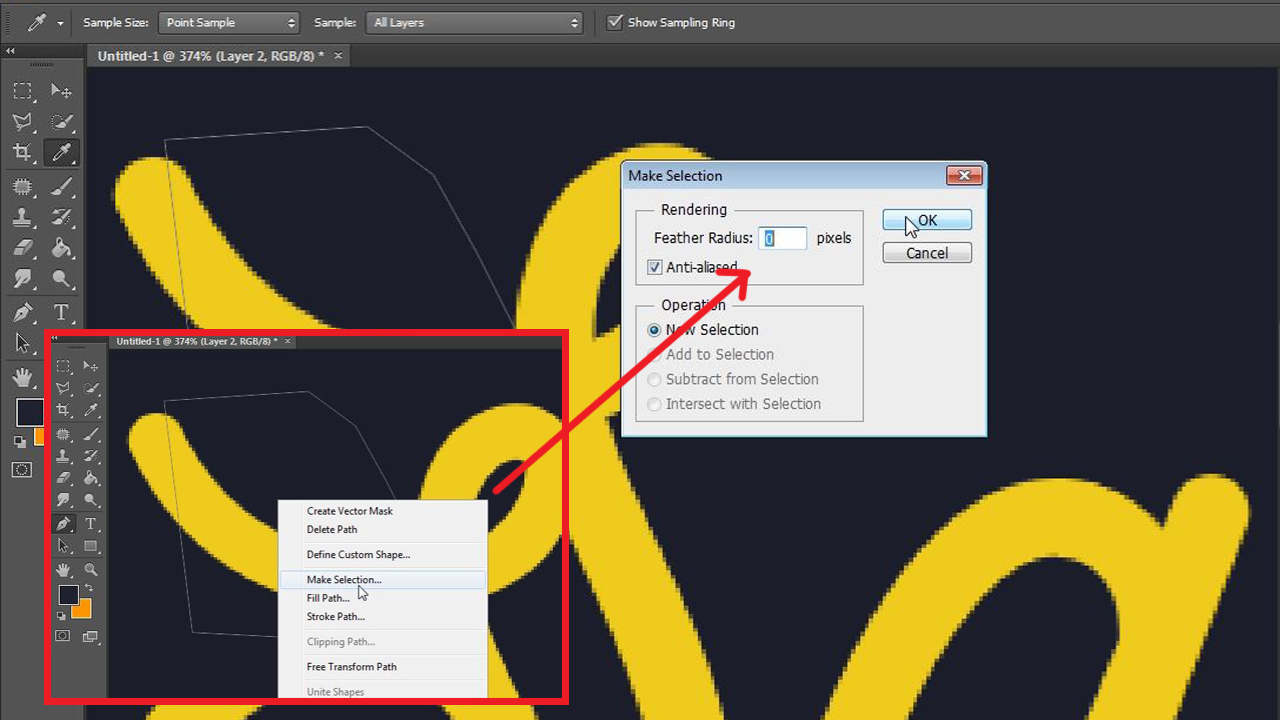Image resolution: width=1280 pixels, height=720 pixels.
Task: Select the Dodge tool in main toolbar
Action: pos(61,279)
